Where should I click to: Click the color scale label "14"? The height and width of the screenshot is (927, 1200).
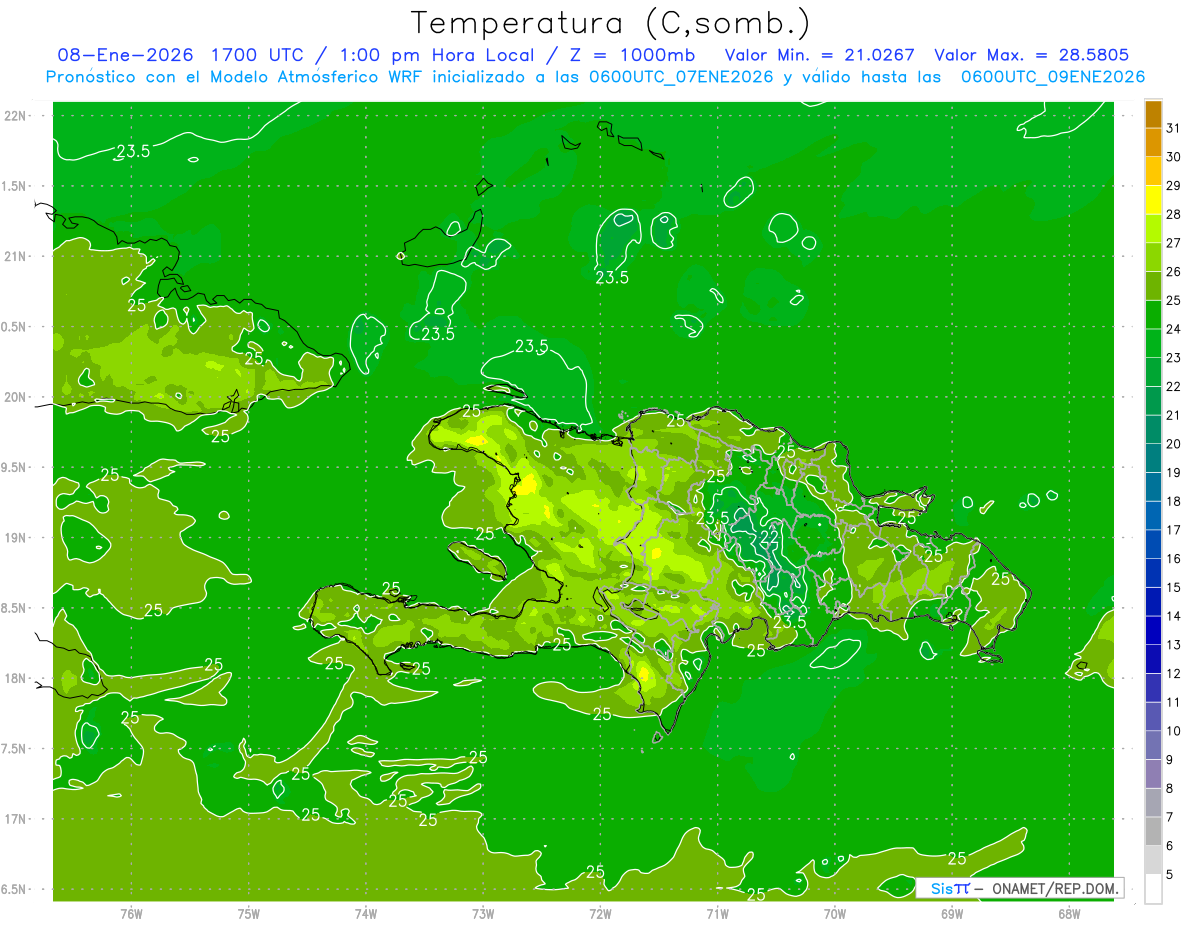[x=1173, y=616]
